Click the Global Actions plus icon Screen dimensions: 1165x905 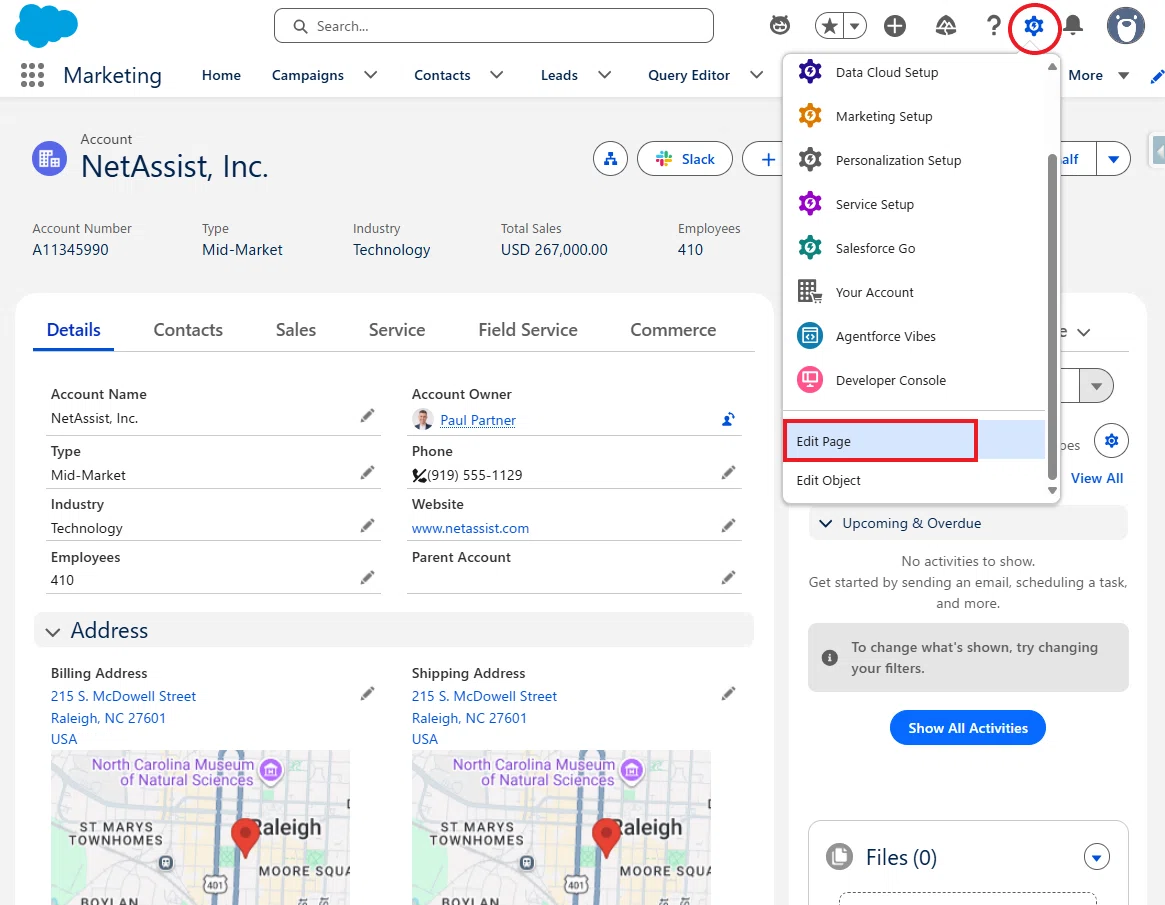tap(895, 26)
